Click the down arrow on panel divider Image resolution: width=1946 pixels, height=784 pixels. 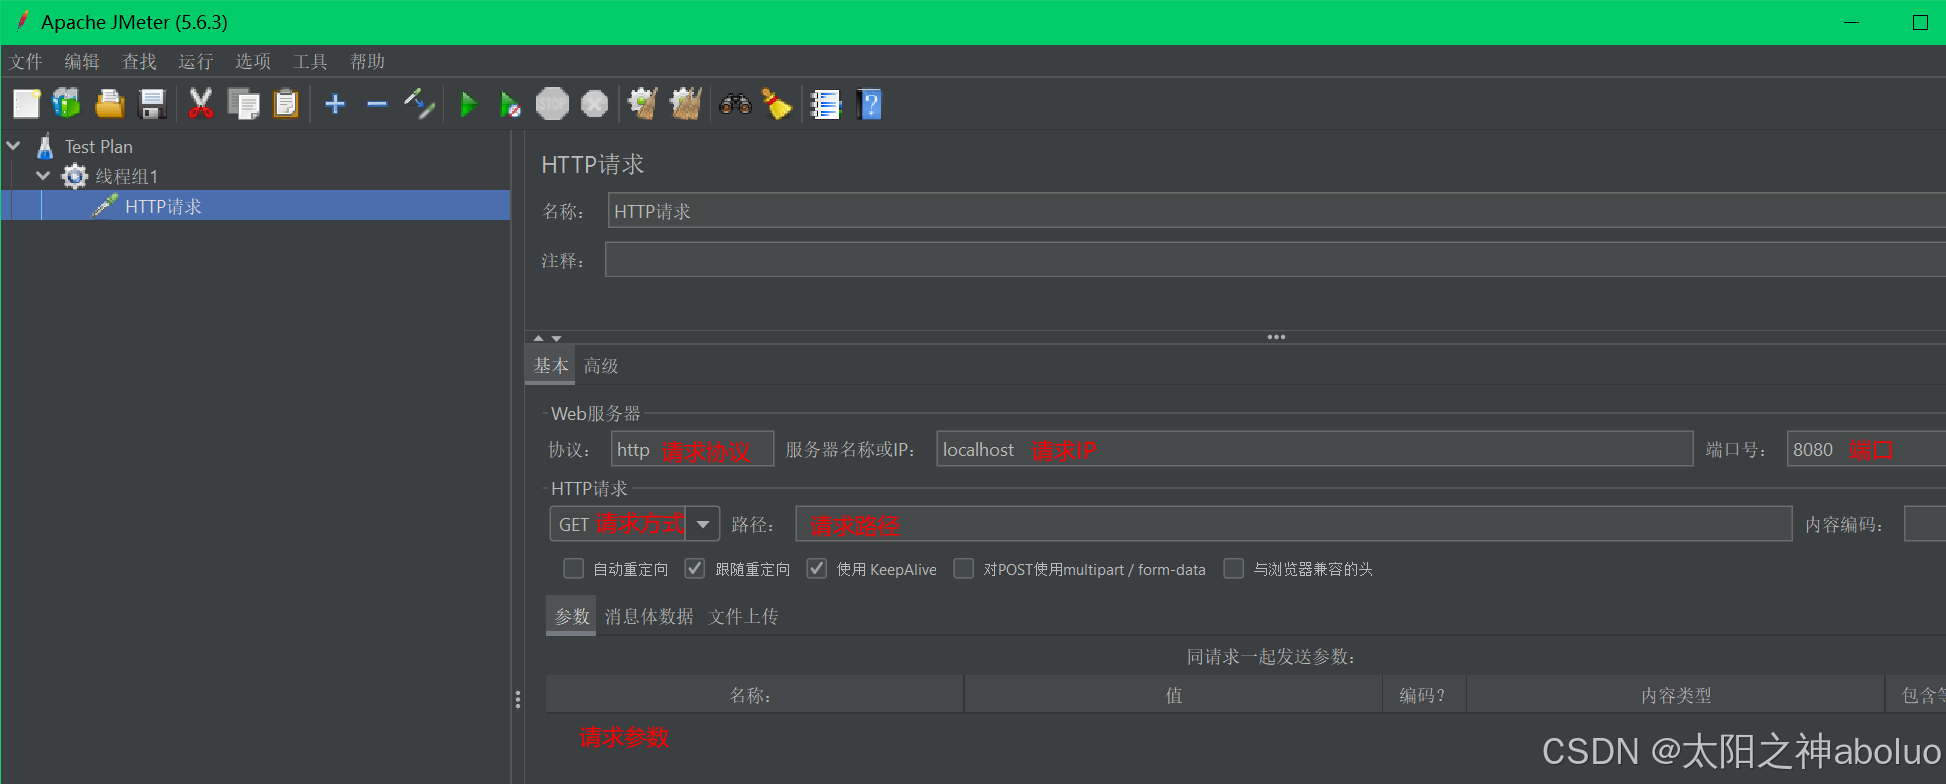(x=557, y=338)
